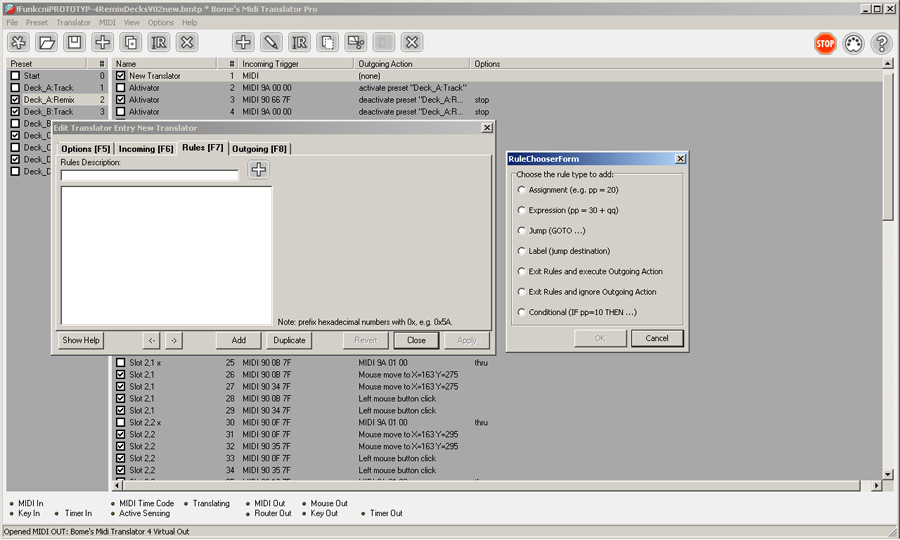Select the Assignment rule type option

point(521,190)
